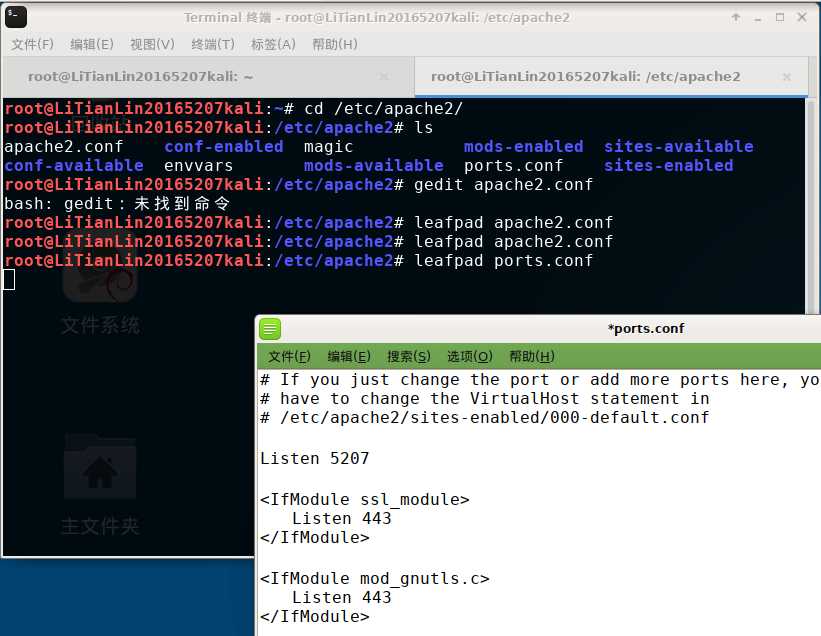Click 'sites-enabled' in ls output
The image size is (821, 636).
pyautogui.click(x=669, y=165)
